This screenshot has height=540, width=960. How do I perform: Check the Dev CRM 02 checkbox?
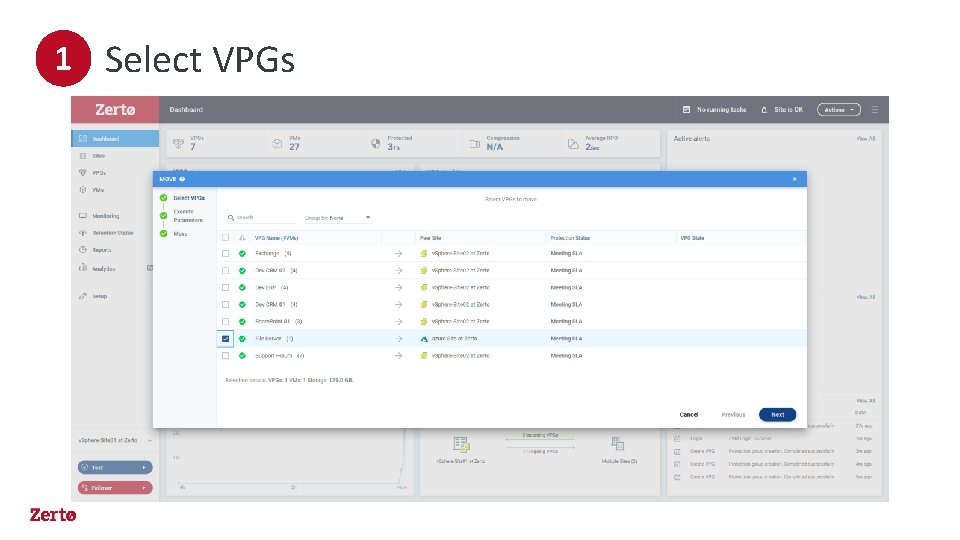[225, 271]
